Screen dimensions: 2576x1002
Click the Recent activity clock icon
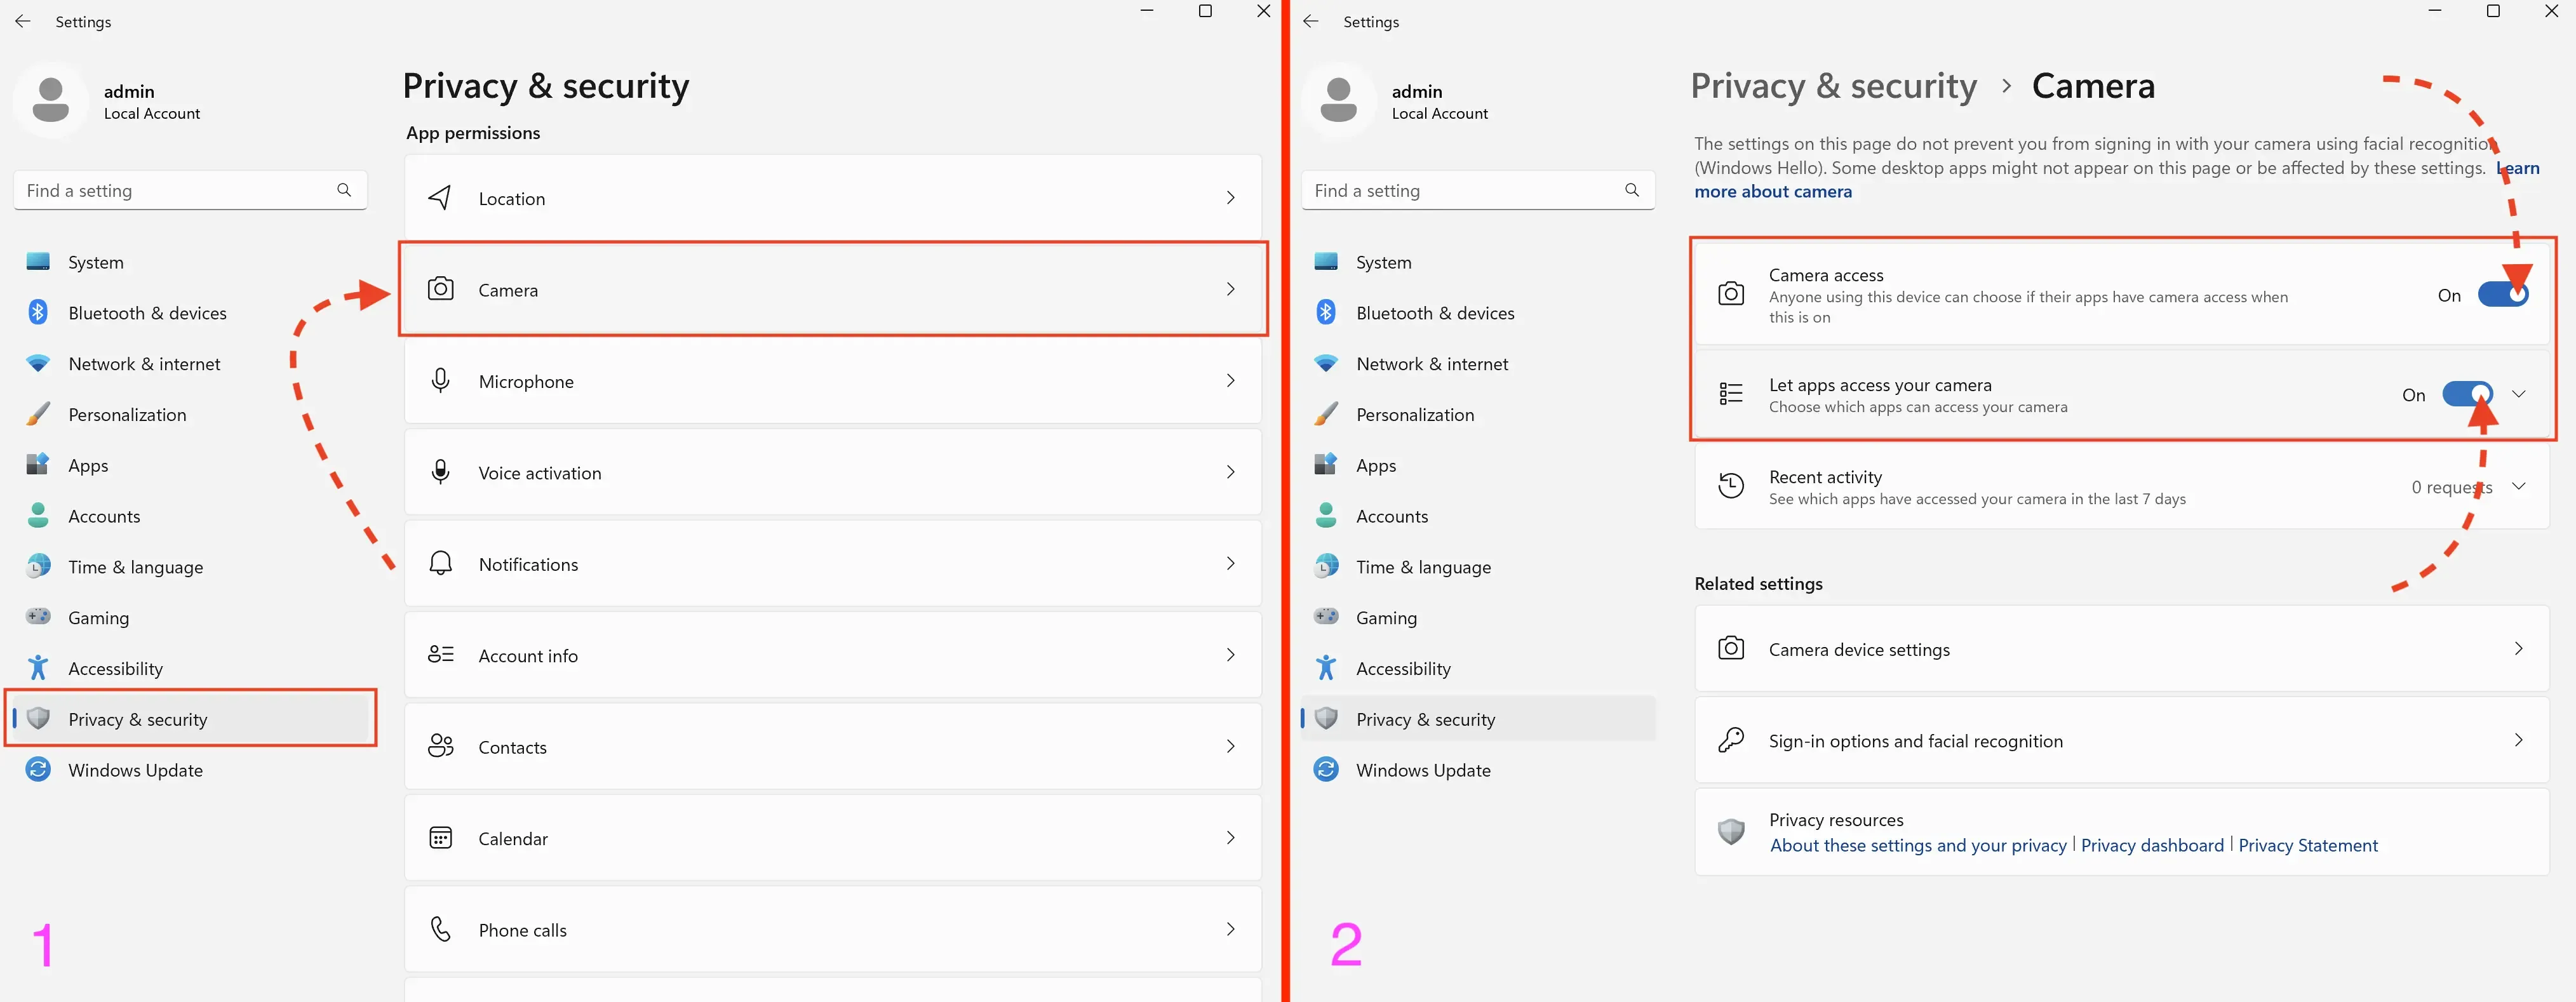(1730, 486)
